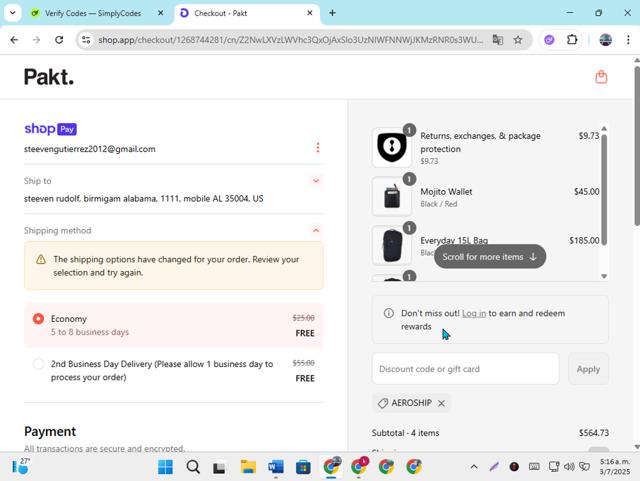Open the three-dot menu beside the email
Image resolution: width=640 pixels, height=481 pixels.
click(x=318, y=147)
